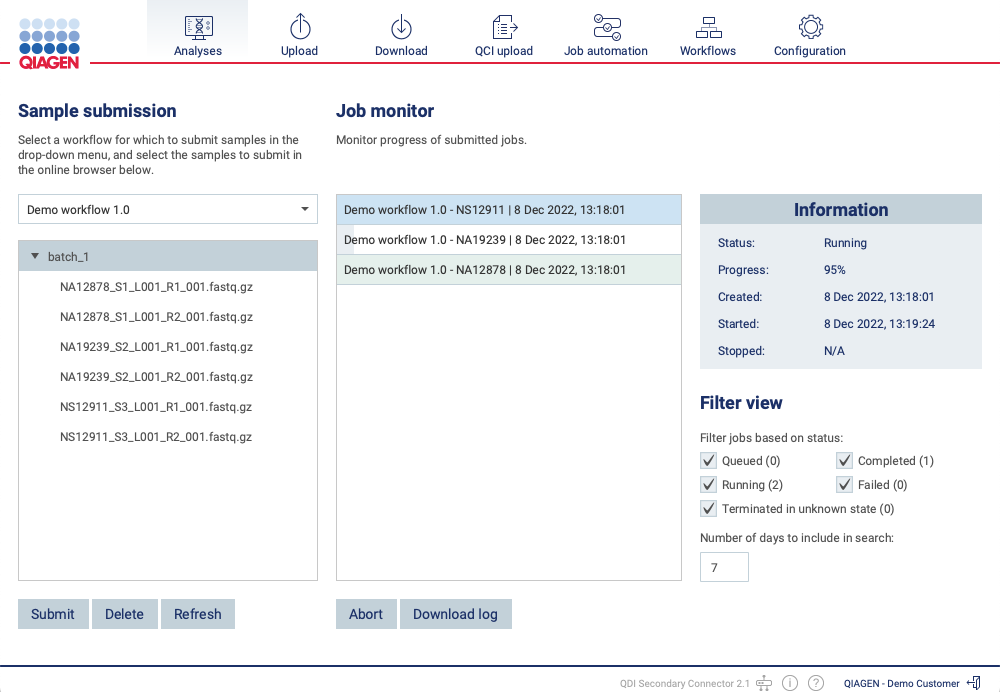
Task: Click the Download icon in the navbar
Action: coord(401,27)
